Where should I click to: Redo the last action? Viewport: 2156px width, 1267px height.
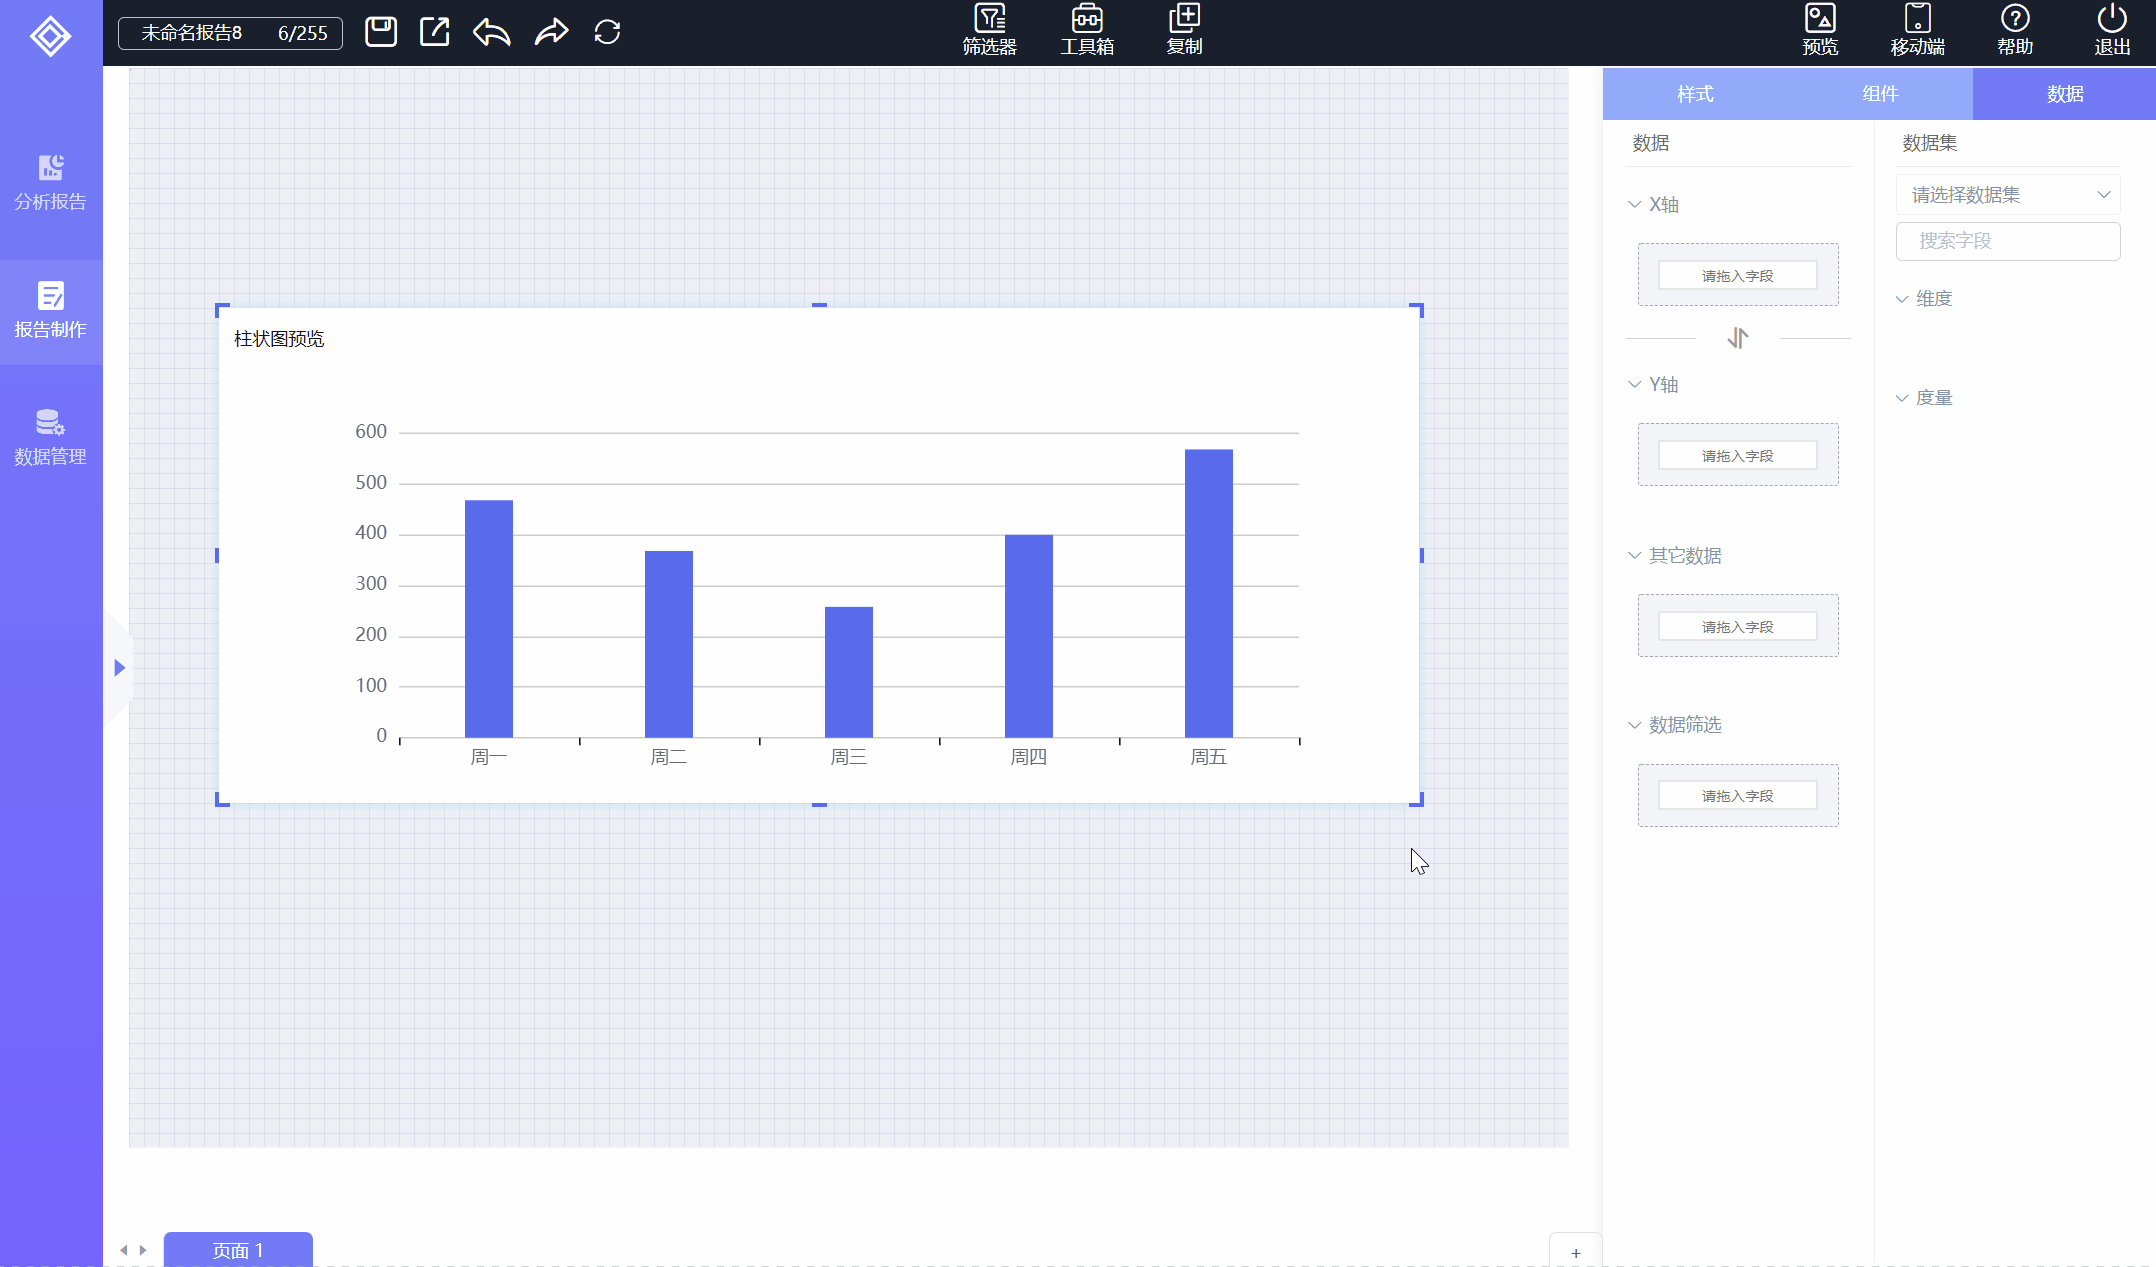tap(551, 32)
